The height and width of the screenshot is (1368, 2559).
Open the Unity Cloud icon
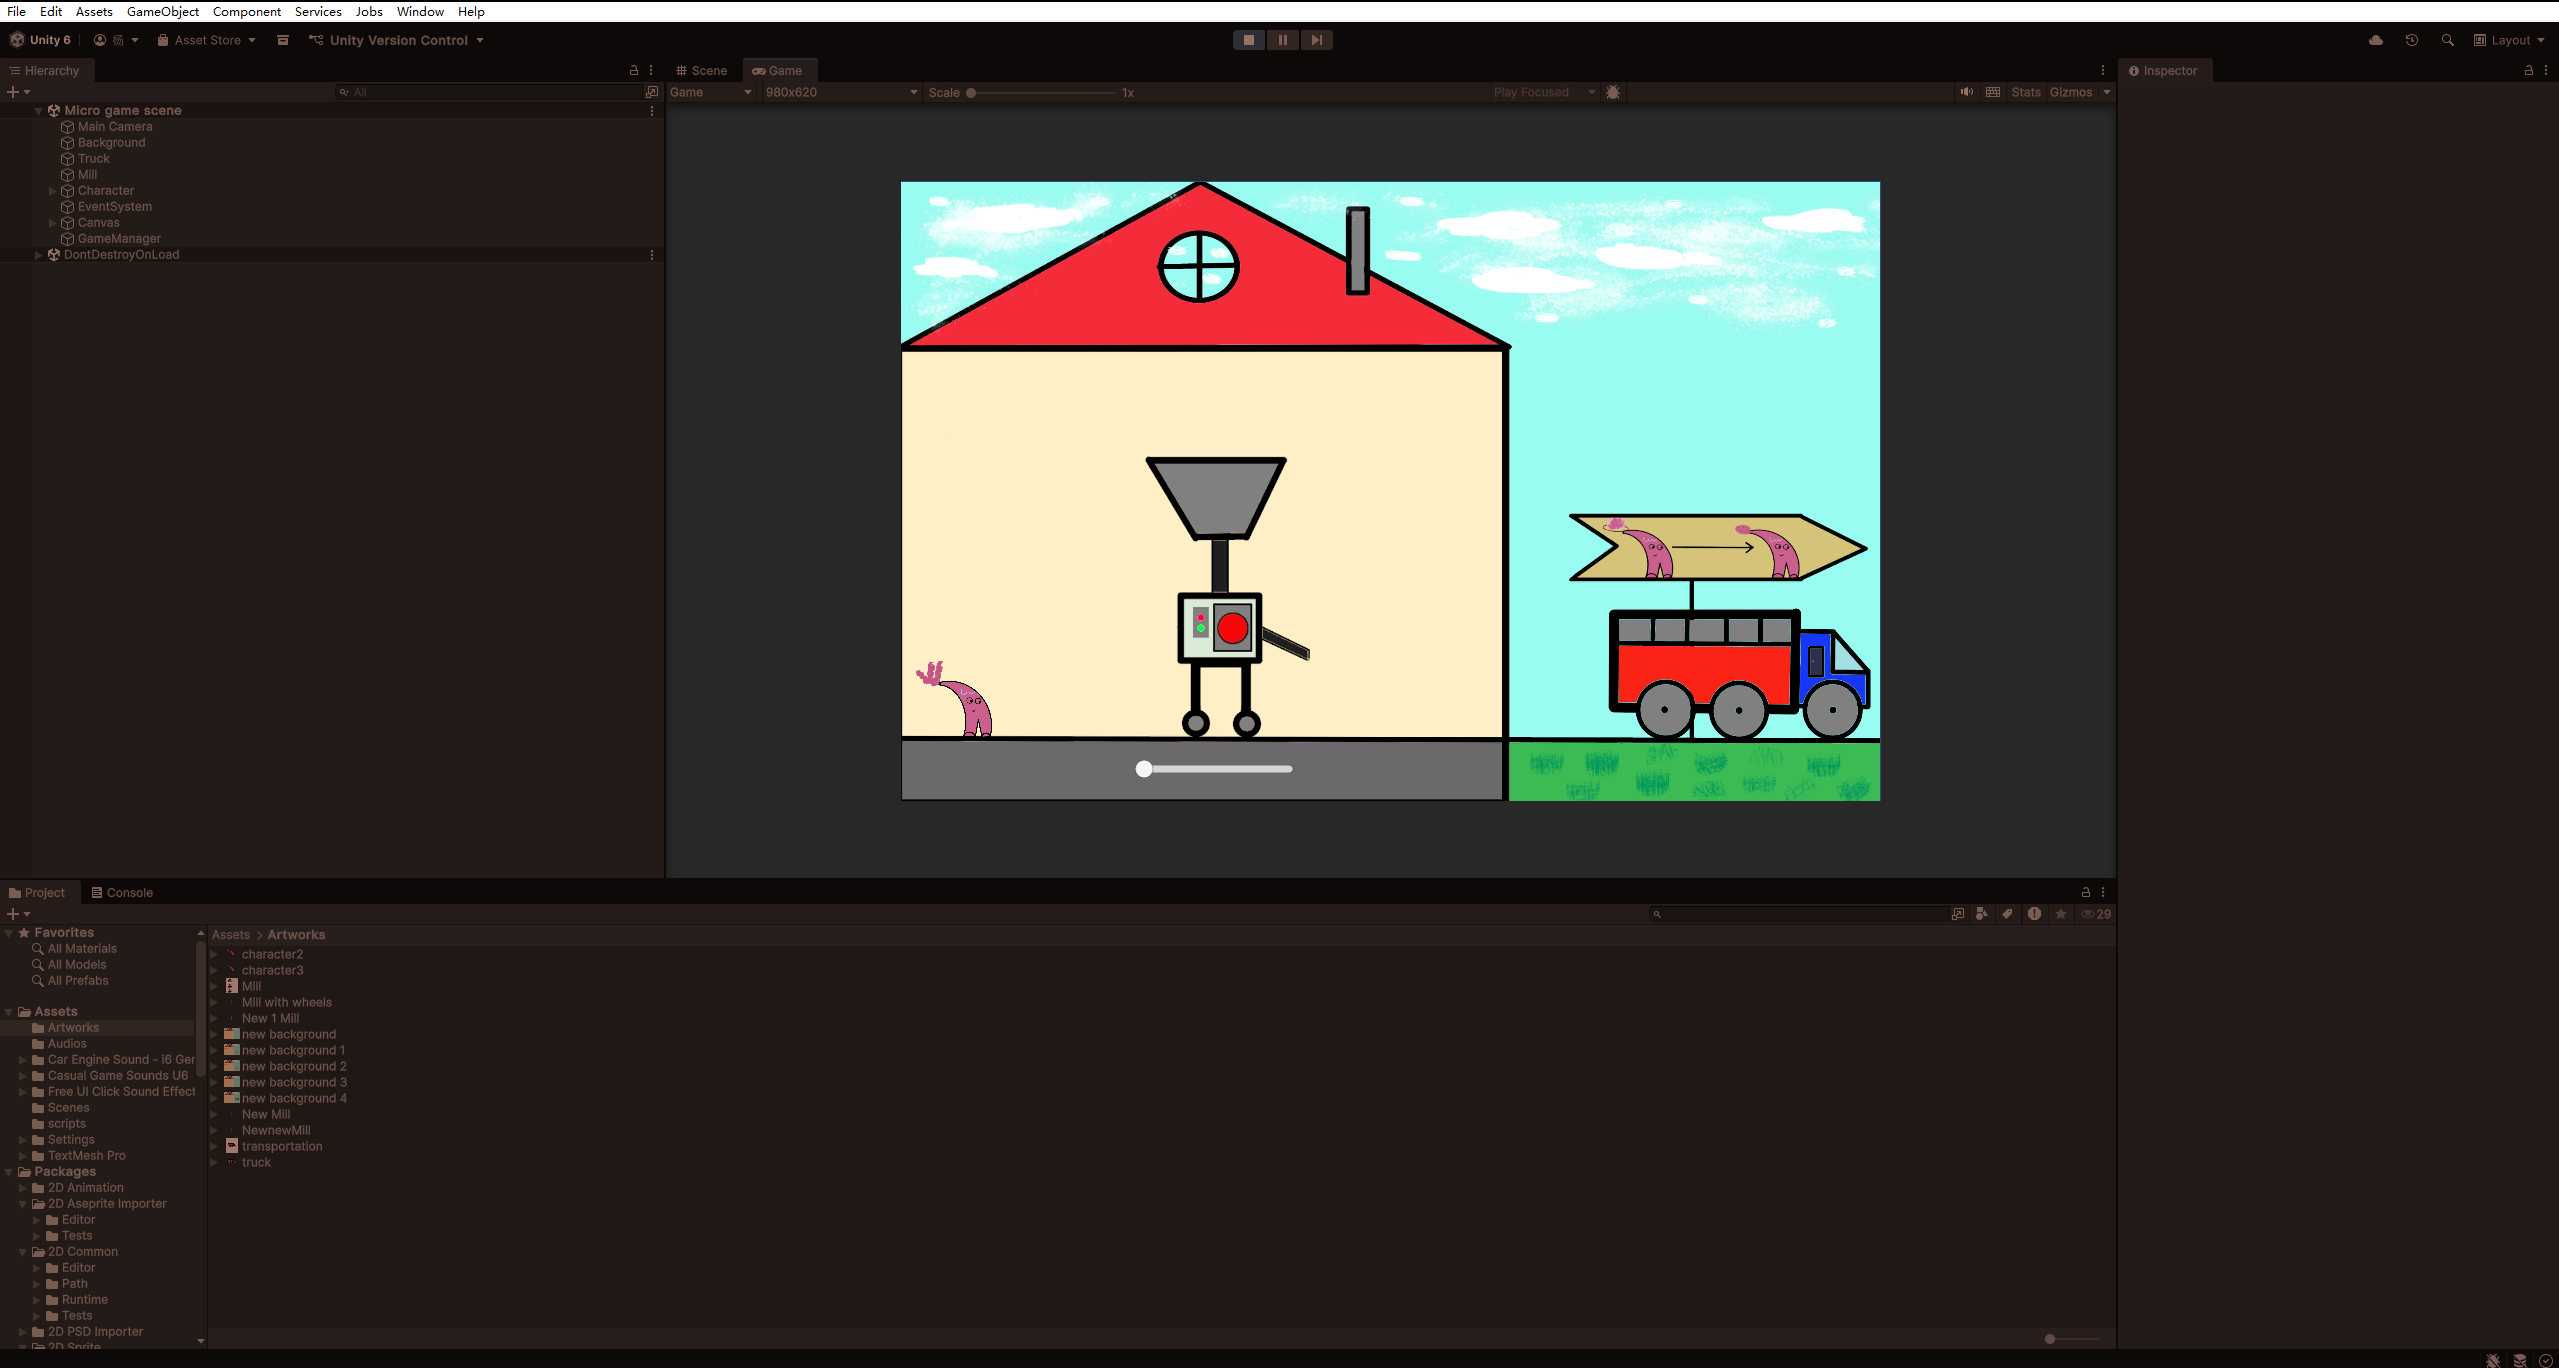pyautogui.click(x=2375, y=40)
